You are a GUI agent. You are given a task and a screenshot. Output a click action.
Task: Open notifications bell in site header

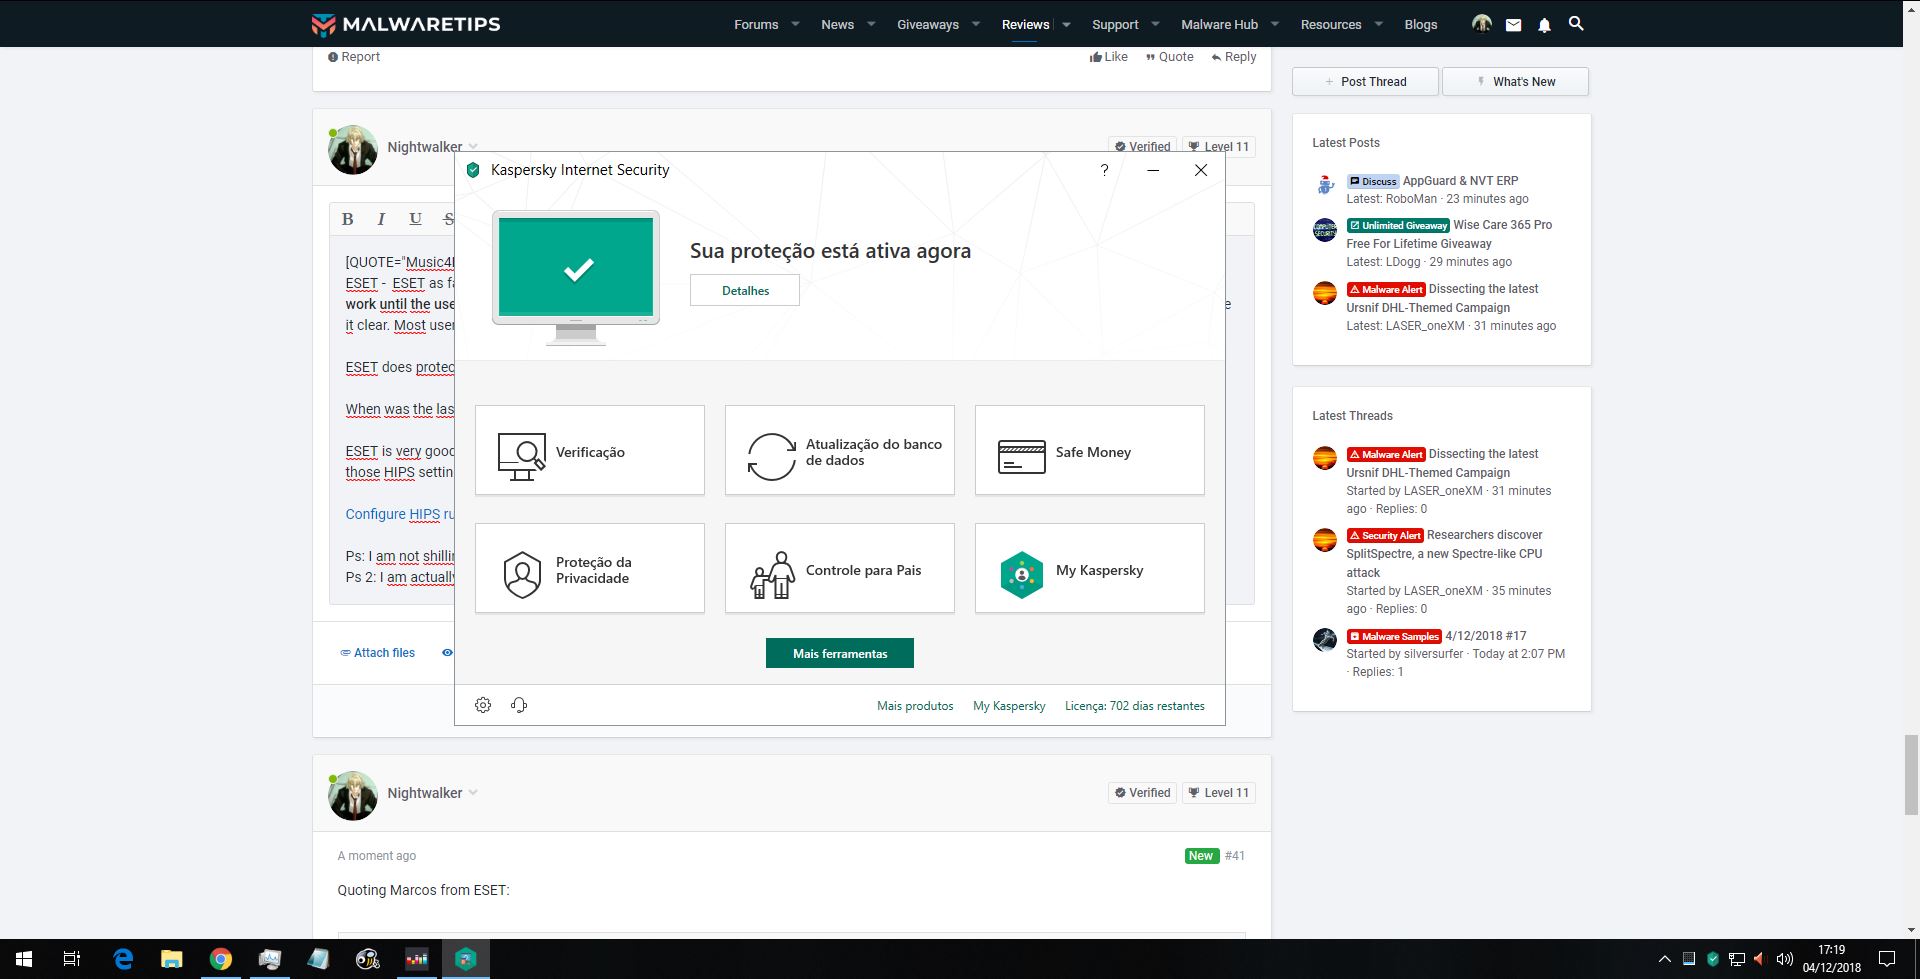tap(1544, 25)
